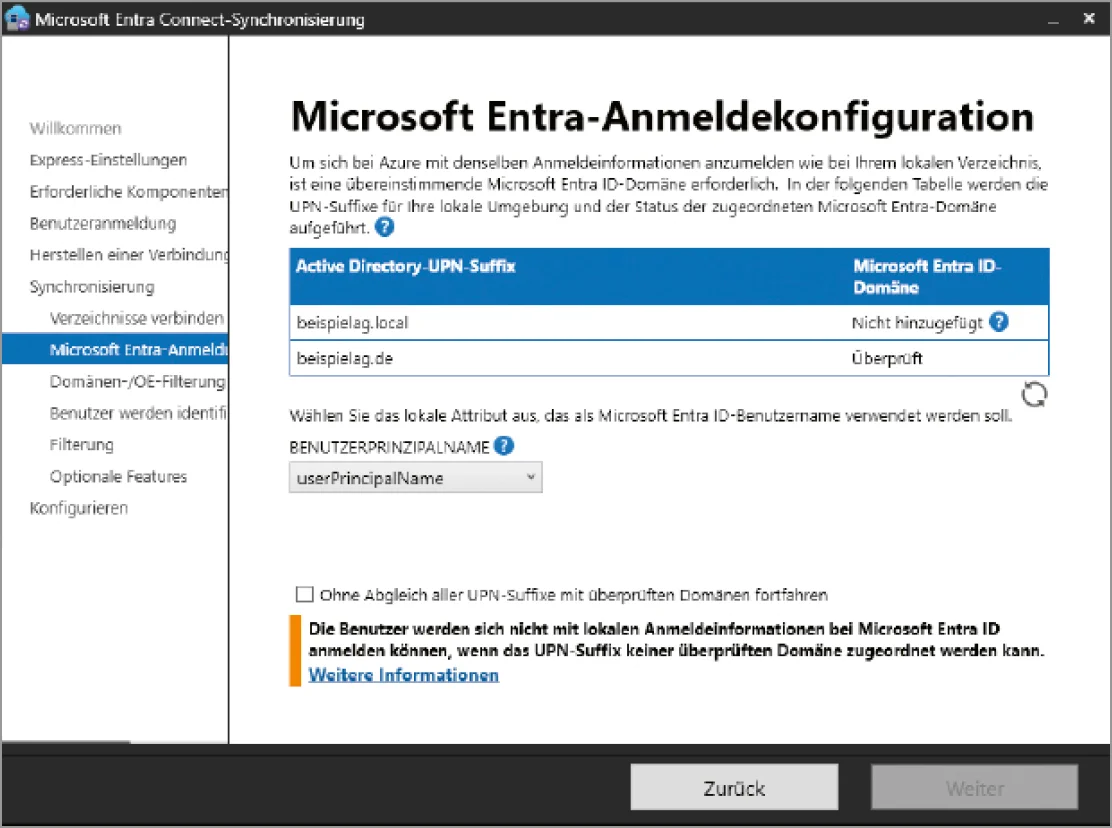Viewport: 1112px width, 828px height.
Task: Go to the Willkommen step
Action: [75, 128]
